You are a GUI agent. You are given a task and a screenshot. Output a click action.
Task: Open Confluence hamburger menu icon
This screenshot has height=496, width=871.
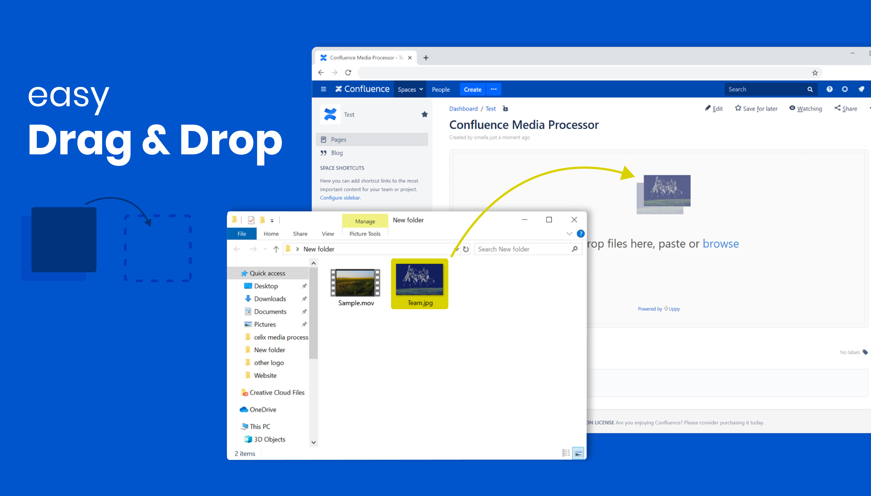pos(323,89)
